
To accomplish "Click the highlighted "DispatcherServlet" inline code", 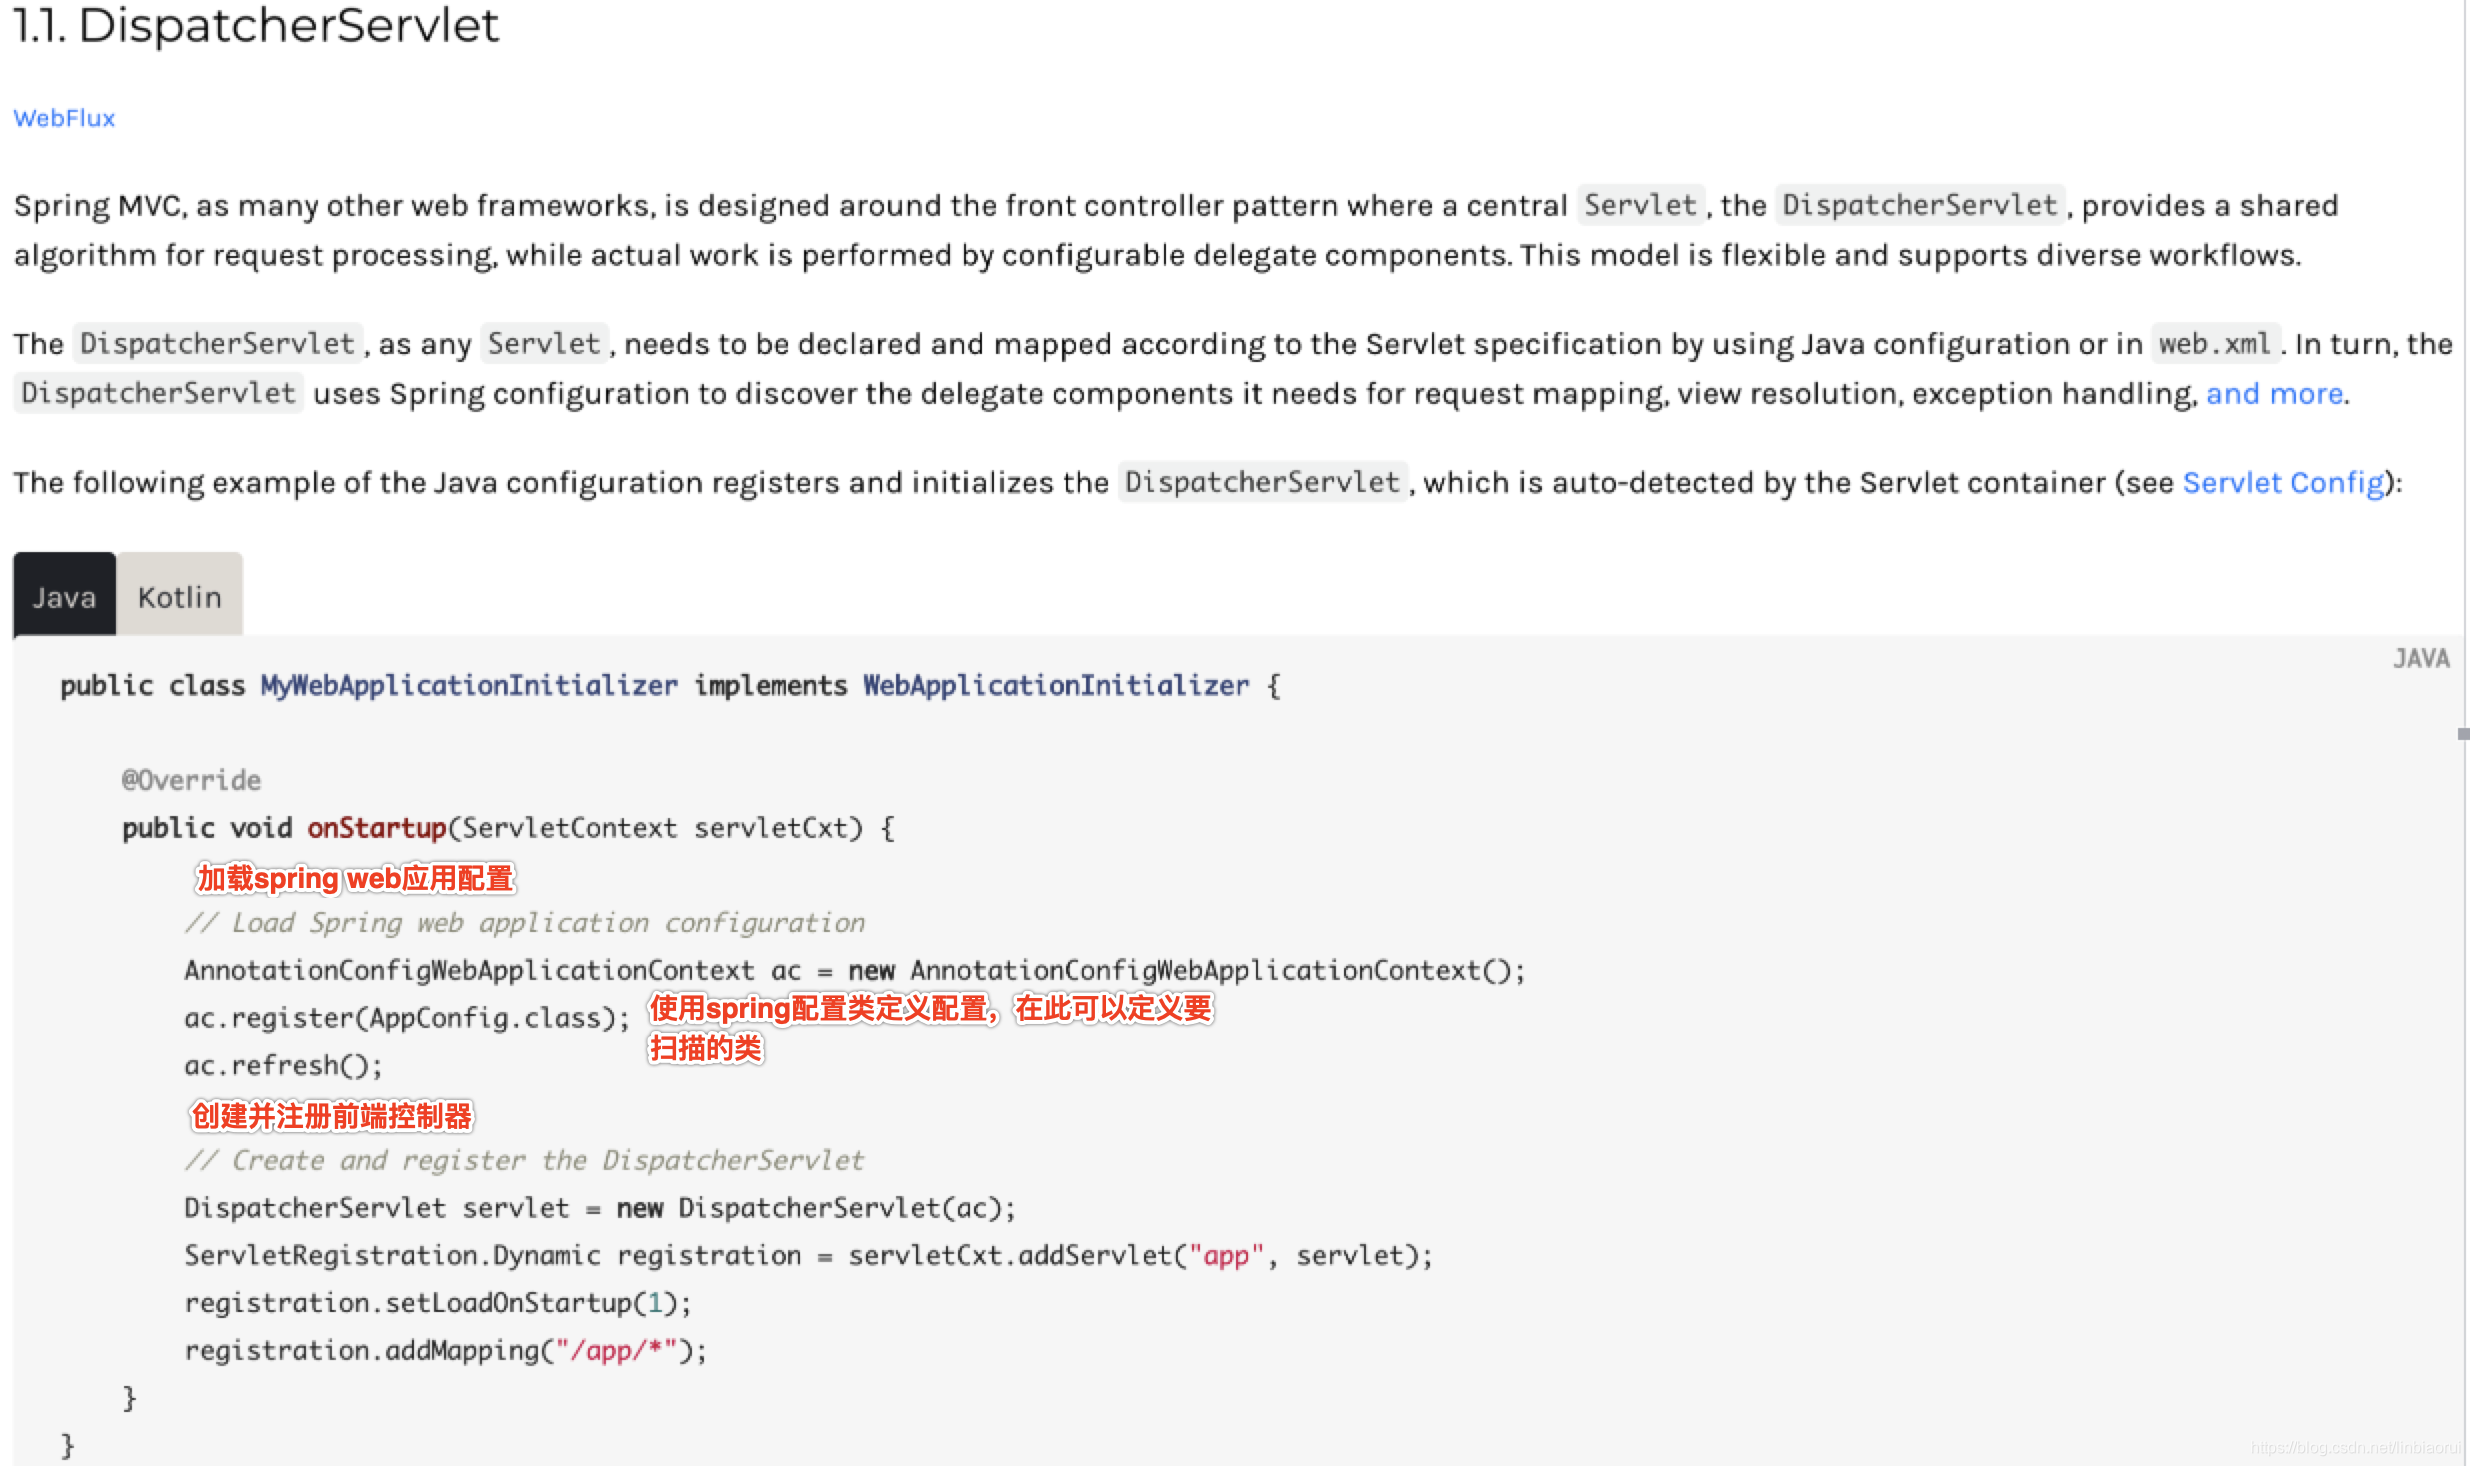I will tap(1919, 205).
